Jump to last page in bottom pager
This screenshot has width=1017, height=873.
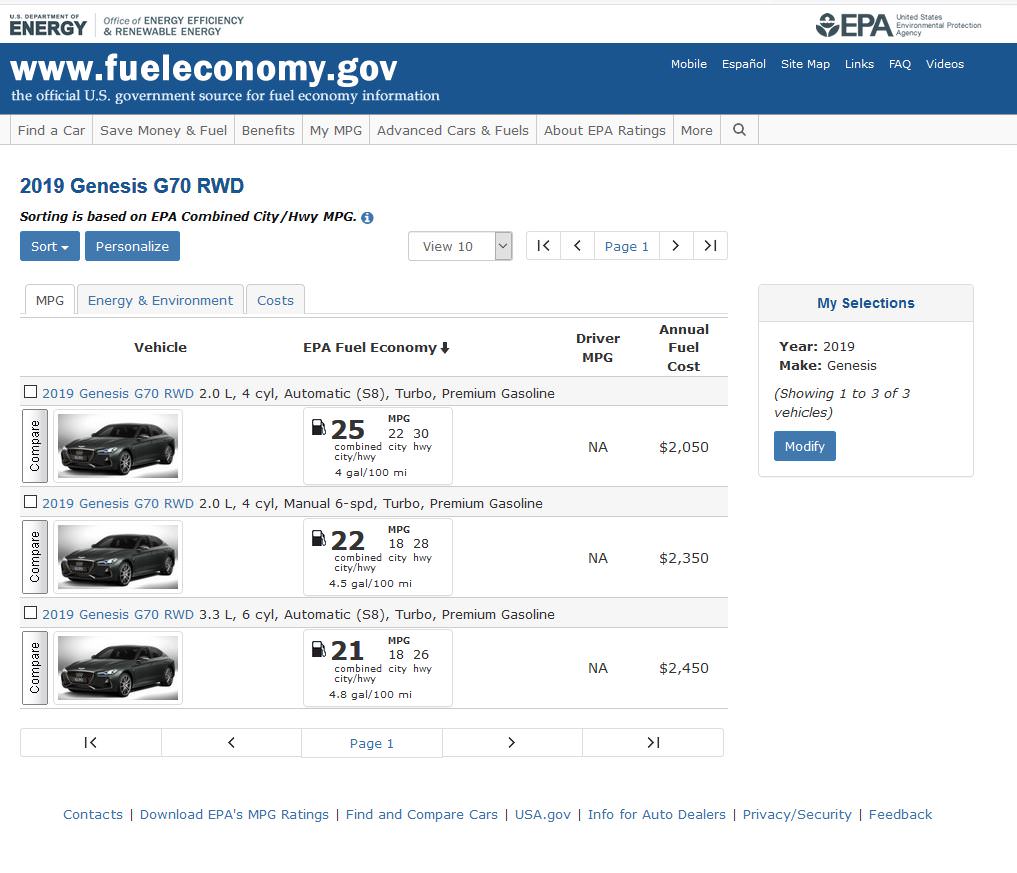click(x=653, y=743)
